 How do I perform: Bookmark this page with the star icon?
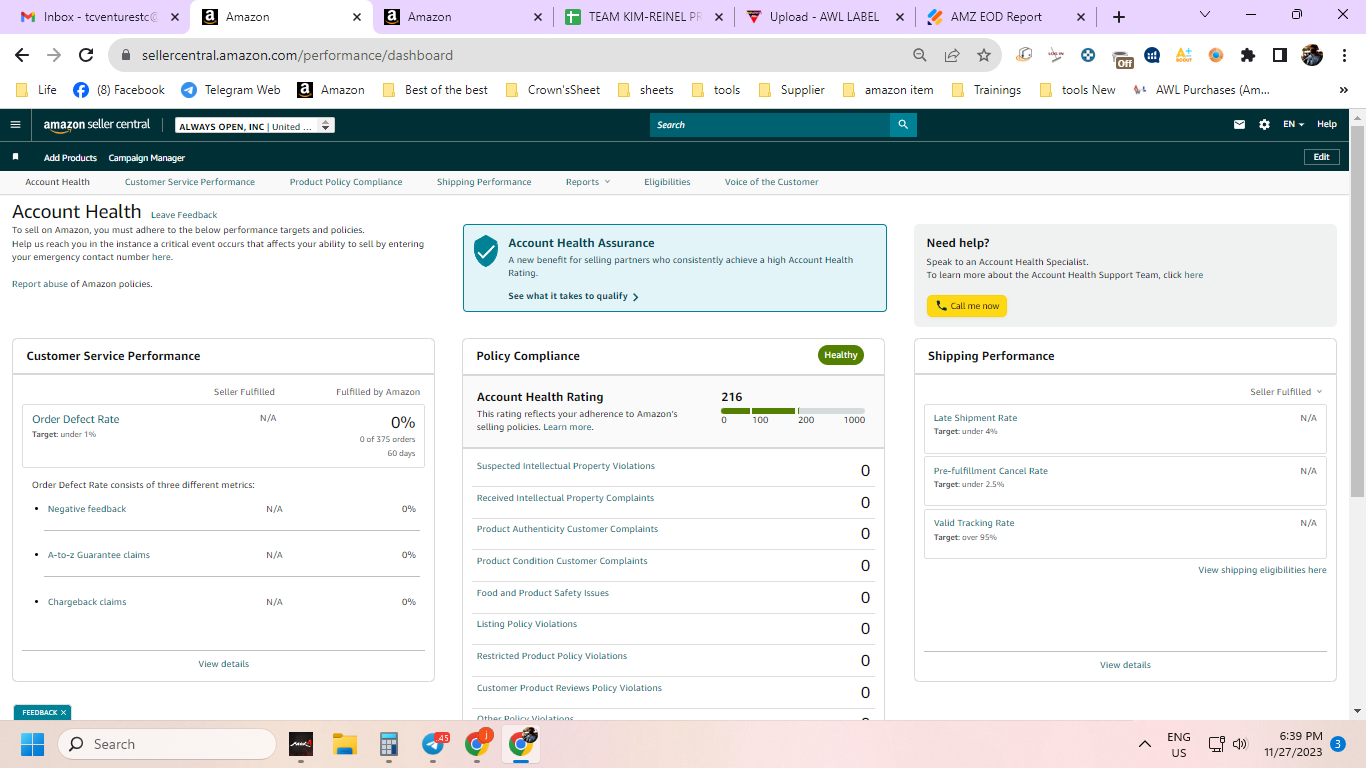[984, 55]
